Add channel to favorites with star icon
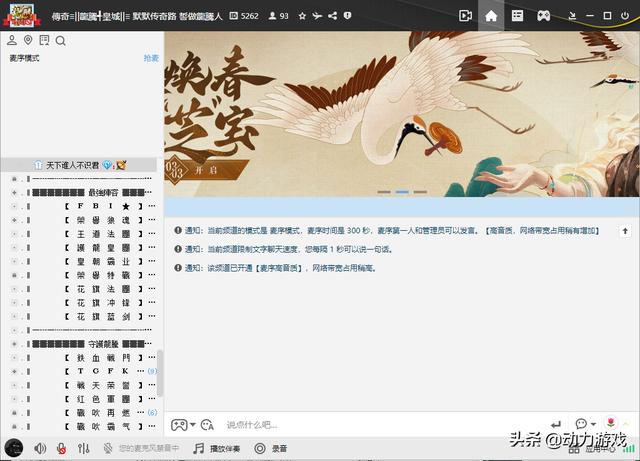The height and width of the screenshot is (461, 640). tap(302, 16)
